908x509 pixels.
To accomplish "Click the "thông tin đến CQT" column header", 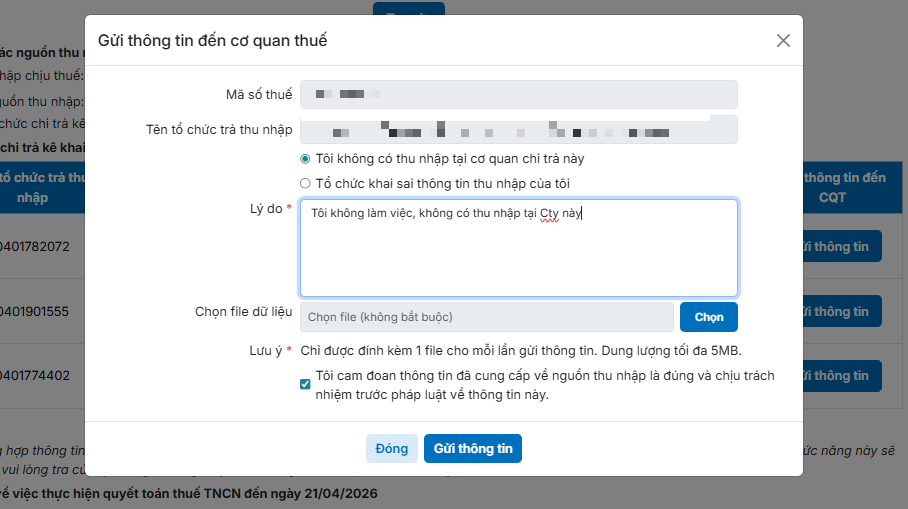I will click(844, 187).
